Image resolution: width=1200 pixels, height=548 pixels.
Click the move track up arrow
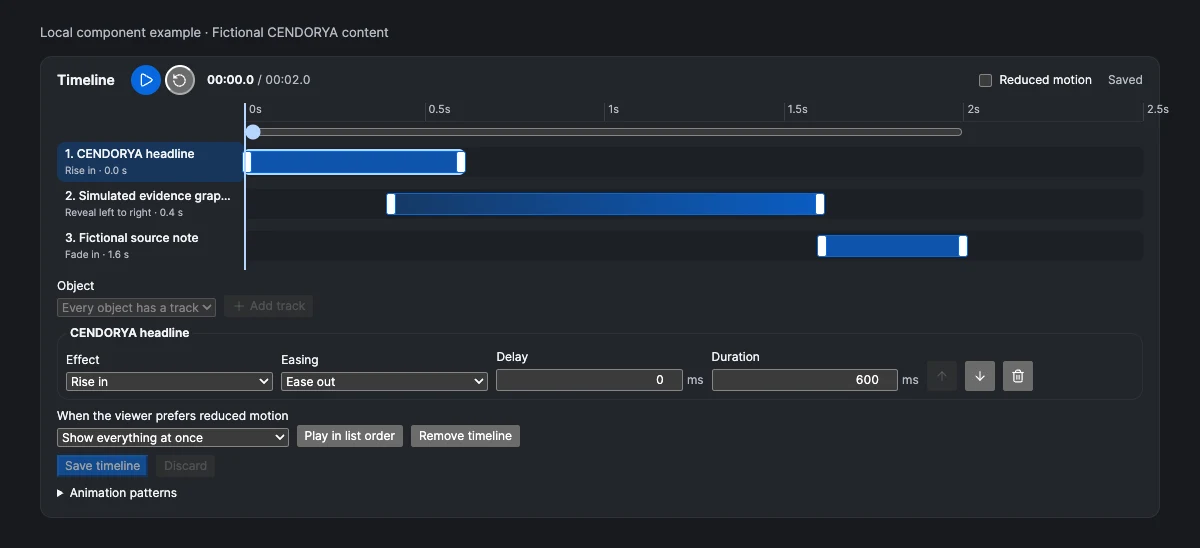[x=942, y=376]
